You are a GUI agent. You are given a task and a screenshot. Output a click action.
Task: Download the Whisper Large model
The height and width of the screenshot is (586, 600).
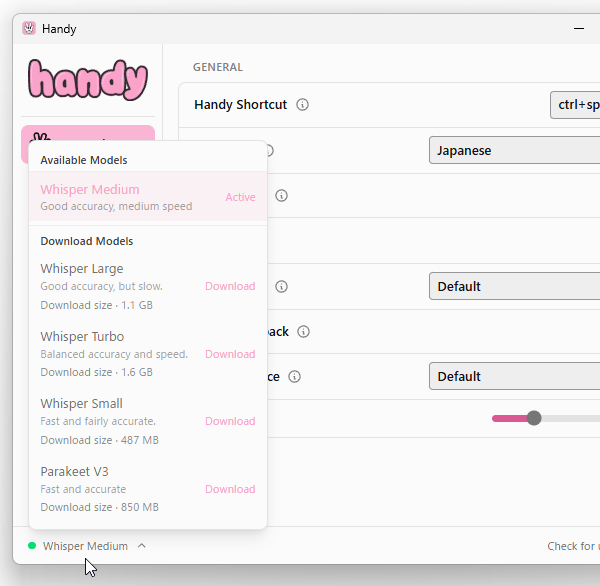(x=230, y=286)
